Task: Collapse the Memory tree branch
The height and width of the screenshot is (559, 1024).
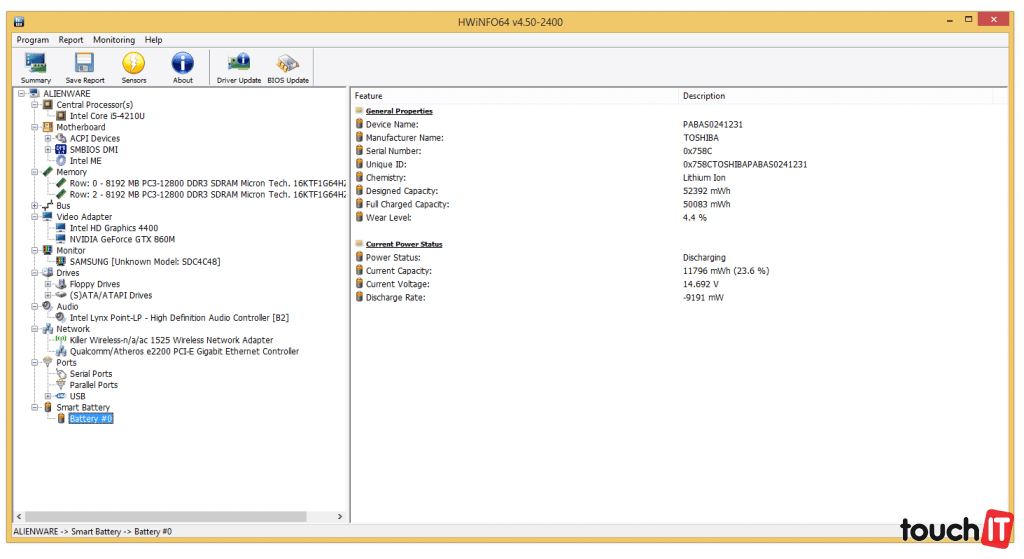Action: tap(35, 172)
